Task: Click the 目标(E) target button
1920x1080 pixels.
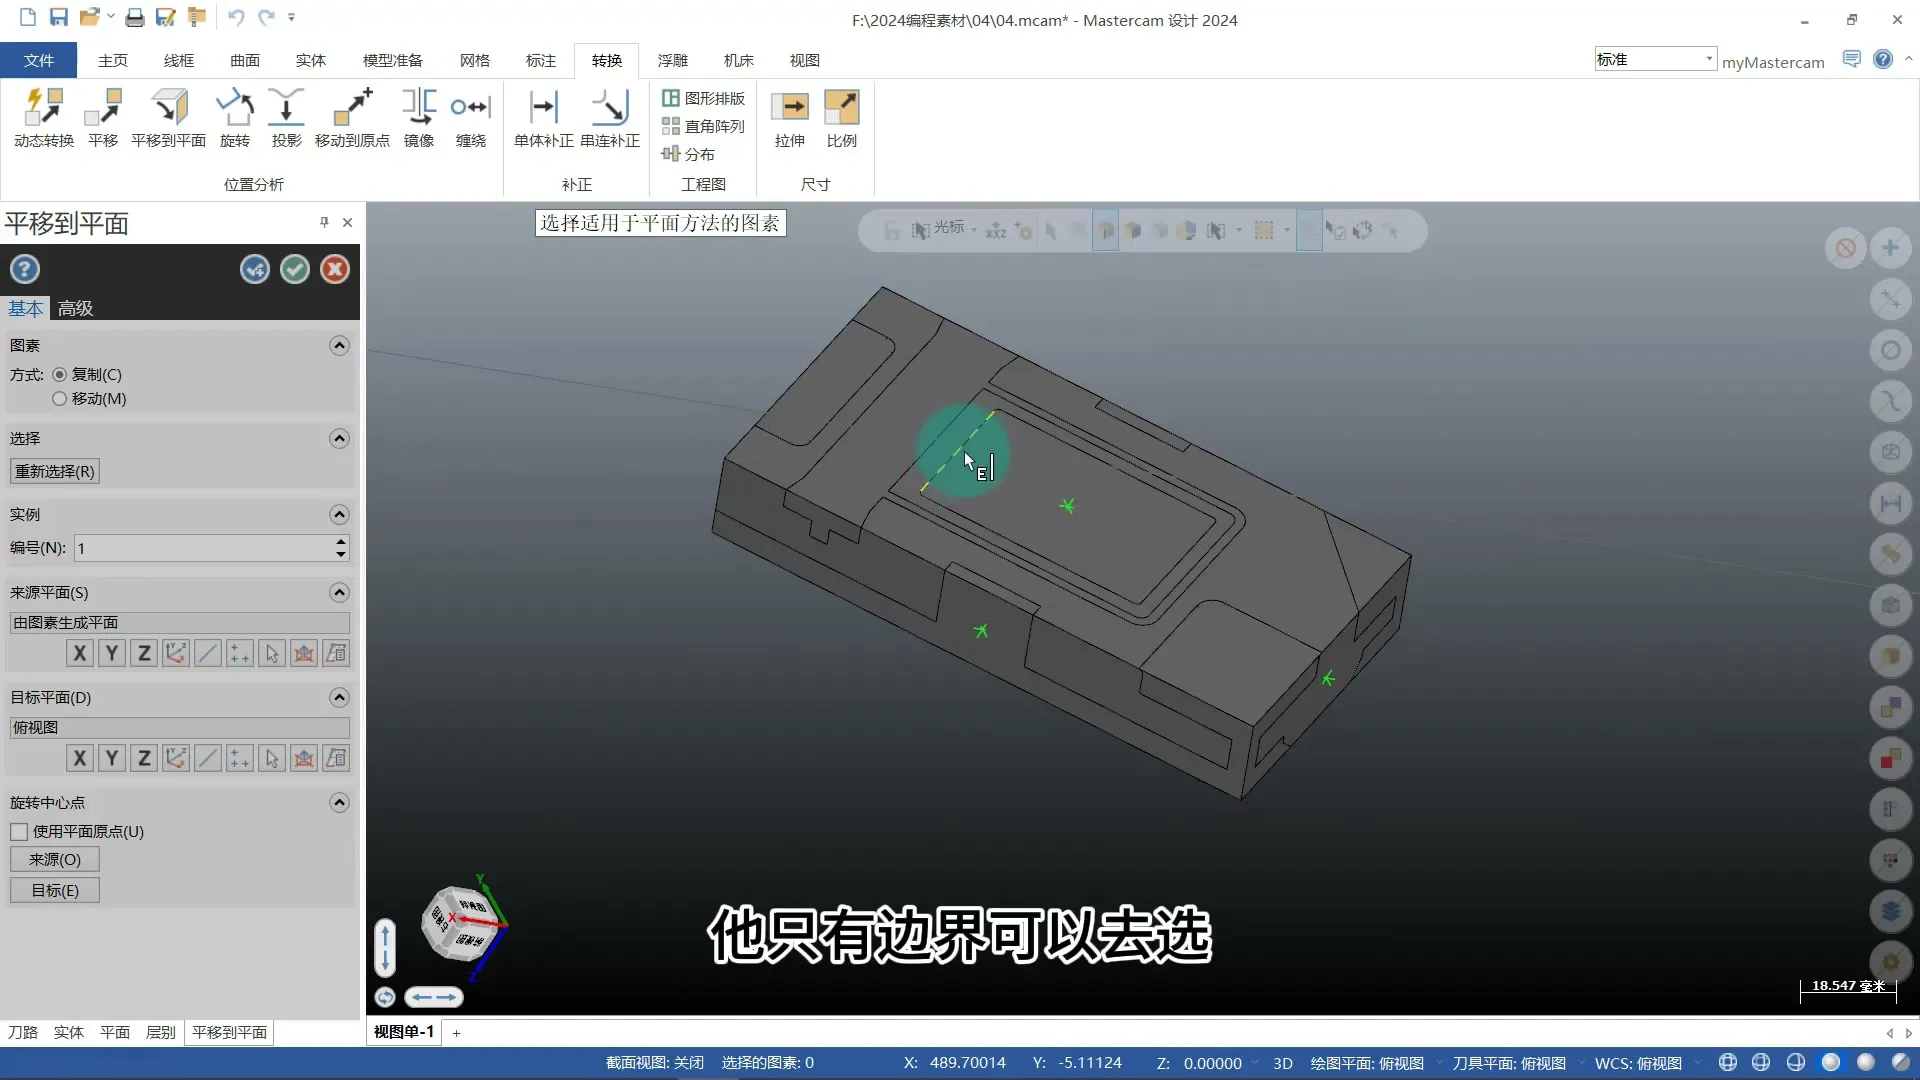Action: click(x=55, y=891)
